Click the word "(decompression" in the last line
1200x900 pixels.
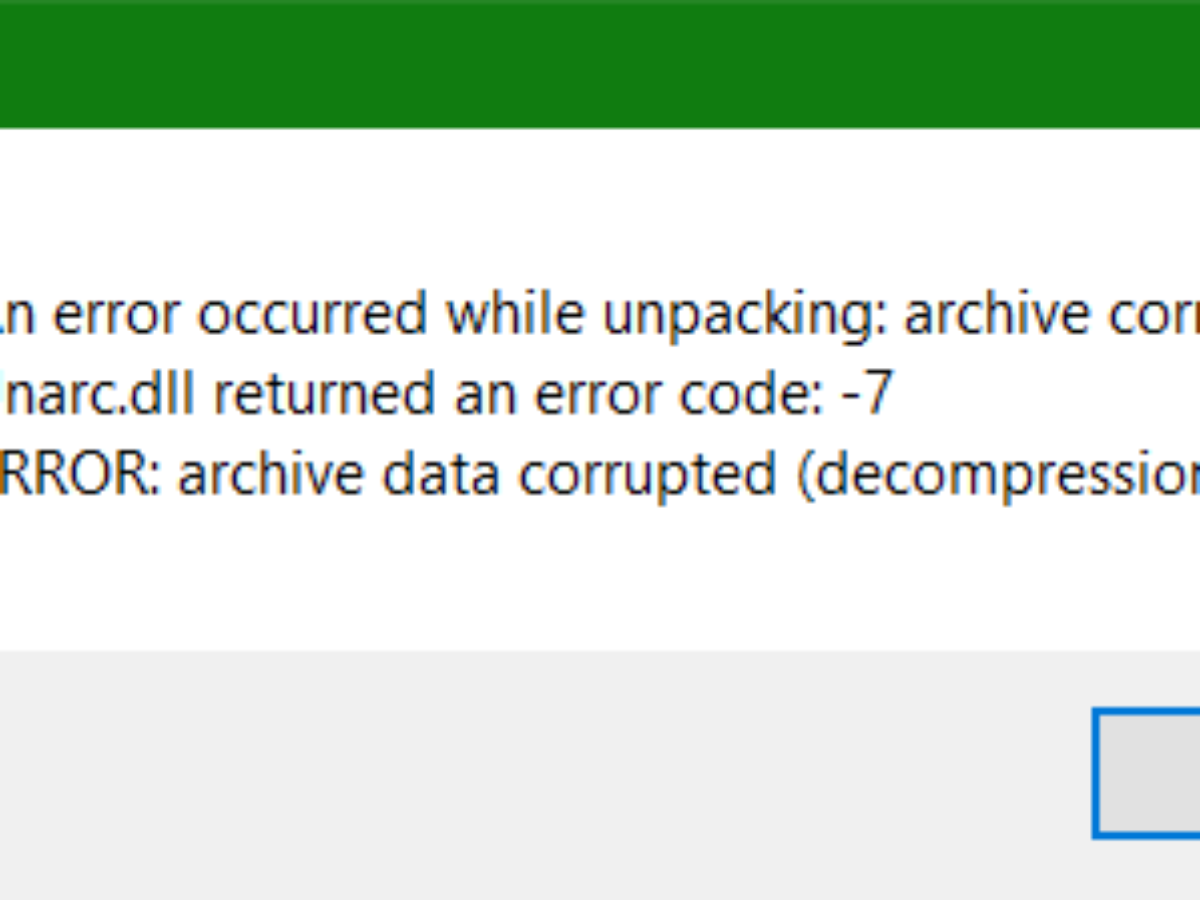(x=998, y=475)
